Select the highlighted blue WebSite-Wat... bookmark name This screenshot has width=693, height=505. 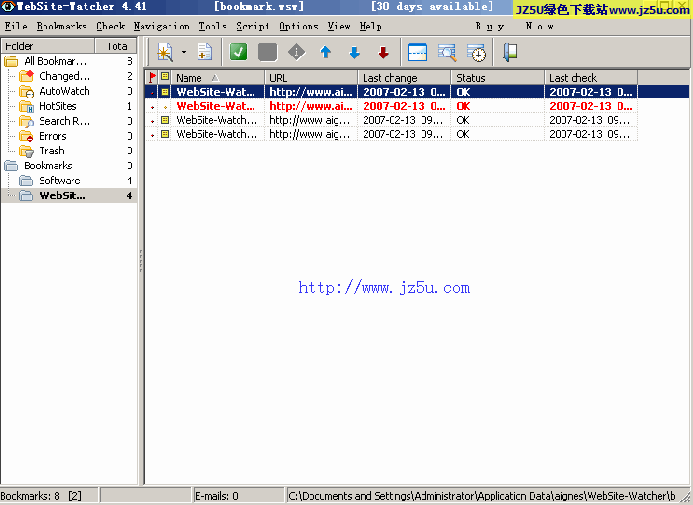(216, 92)
